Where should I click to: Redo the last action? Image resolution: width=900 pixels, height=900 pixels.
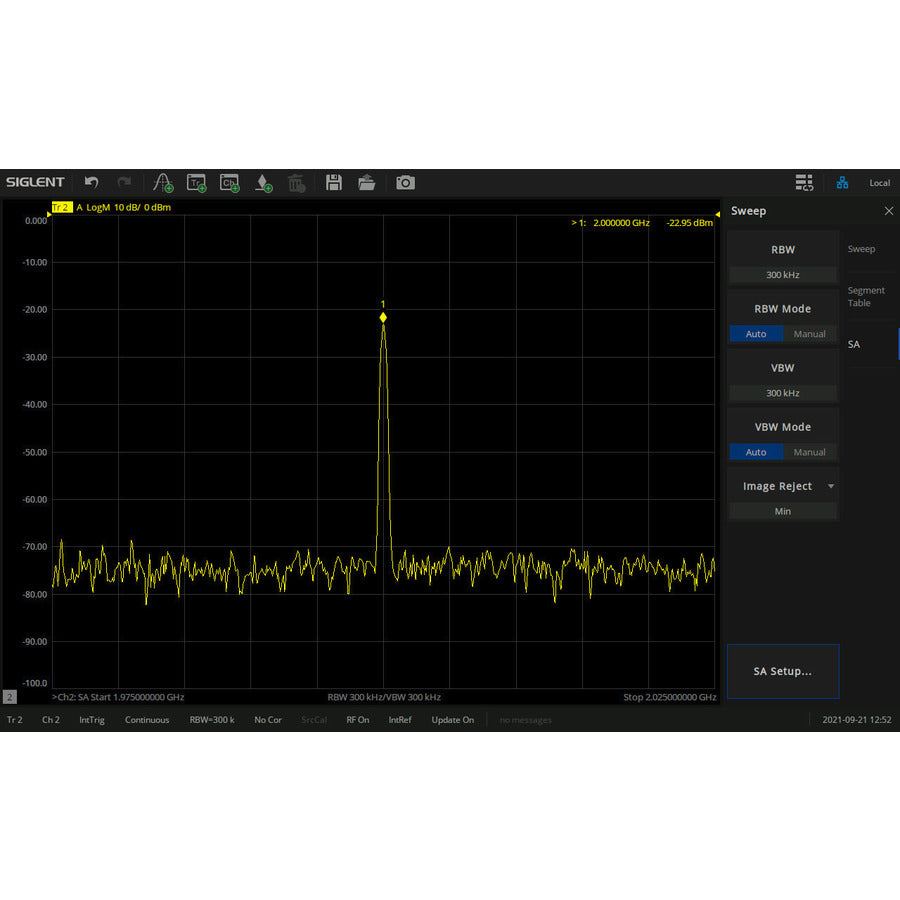coord(124,183)
